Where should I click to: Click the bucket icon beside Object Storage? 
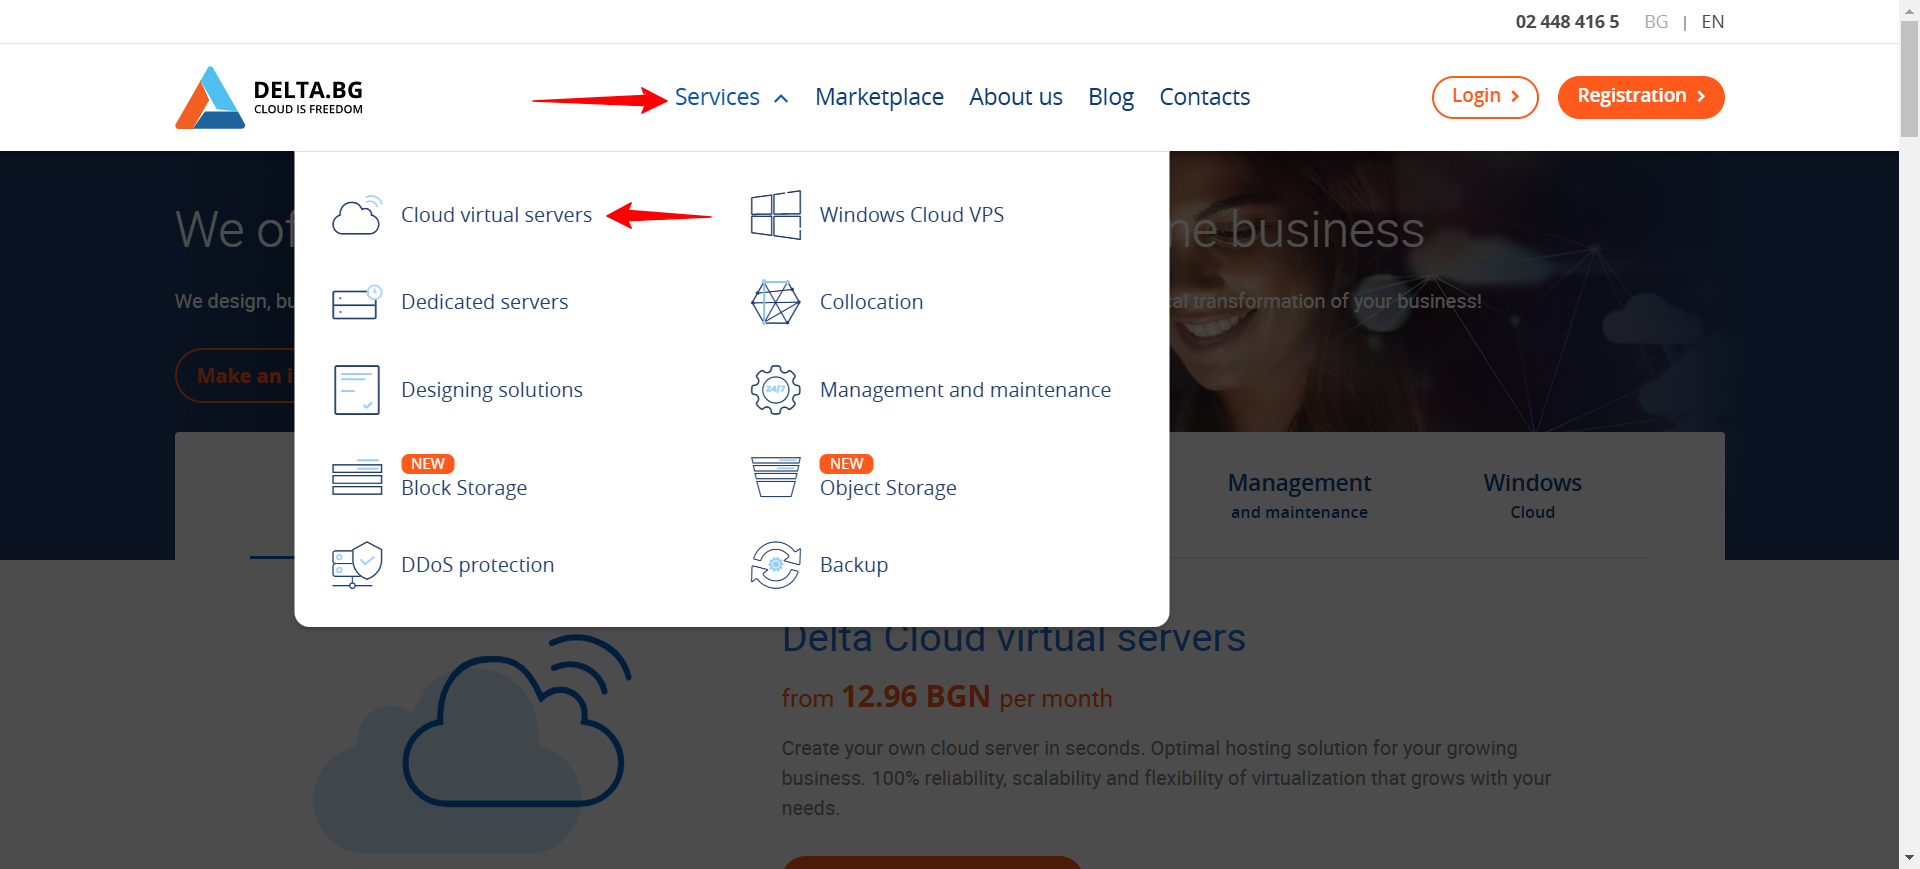pos(776,477)
